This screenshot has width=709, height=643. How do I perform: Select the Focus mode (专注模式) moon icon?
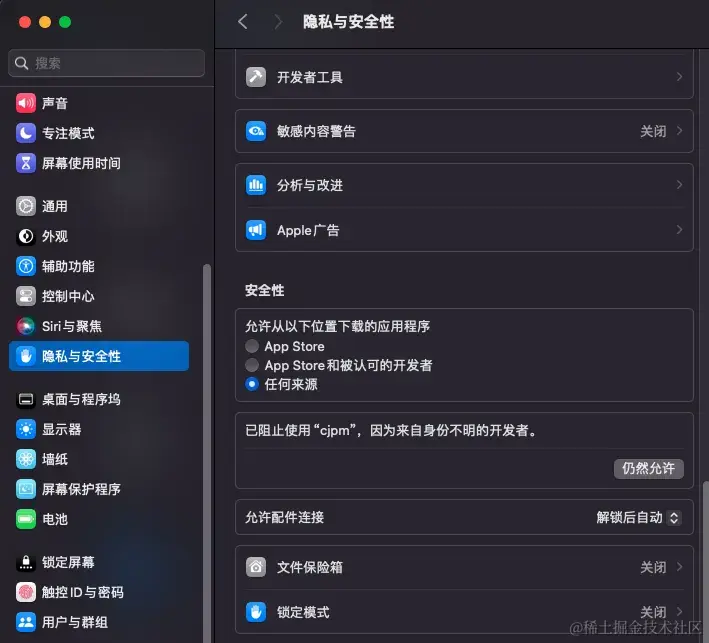point(26,133)
